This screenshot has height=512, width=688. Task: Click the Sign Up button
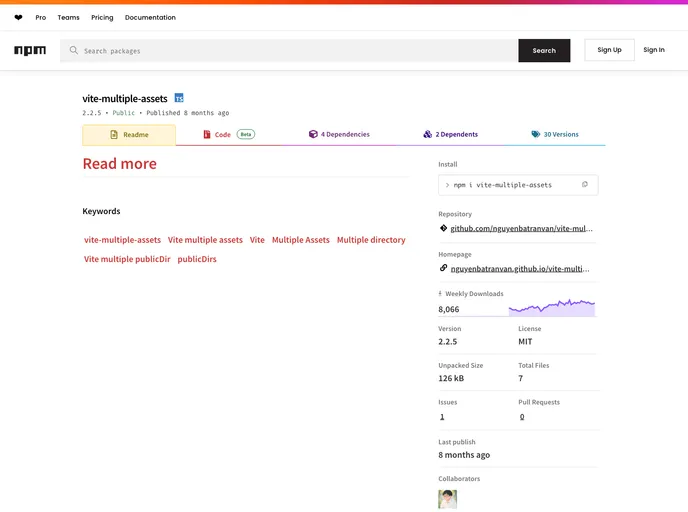click(609, 50)
